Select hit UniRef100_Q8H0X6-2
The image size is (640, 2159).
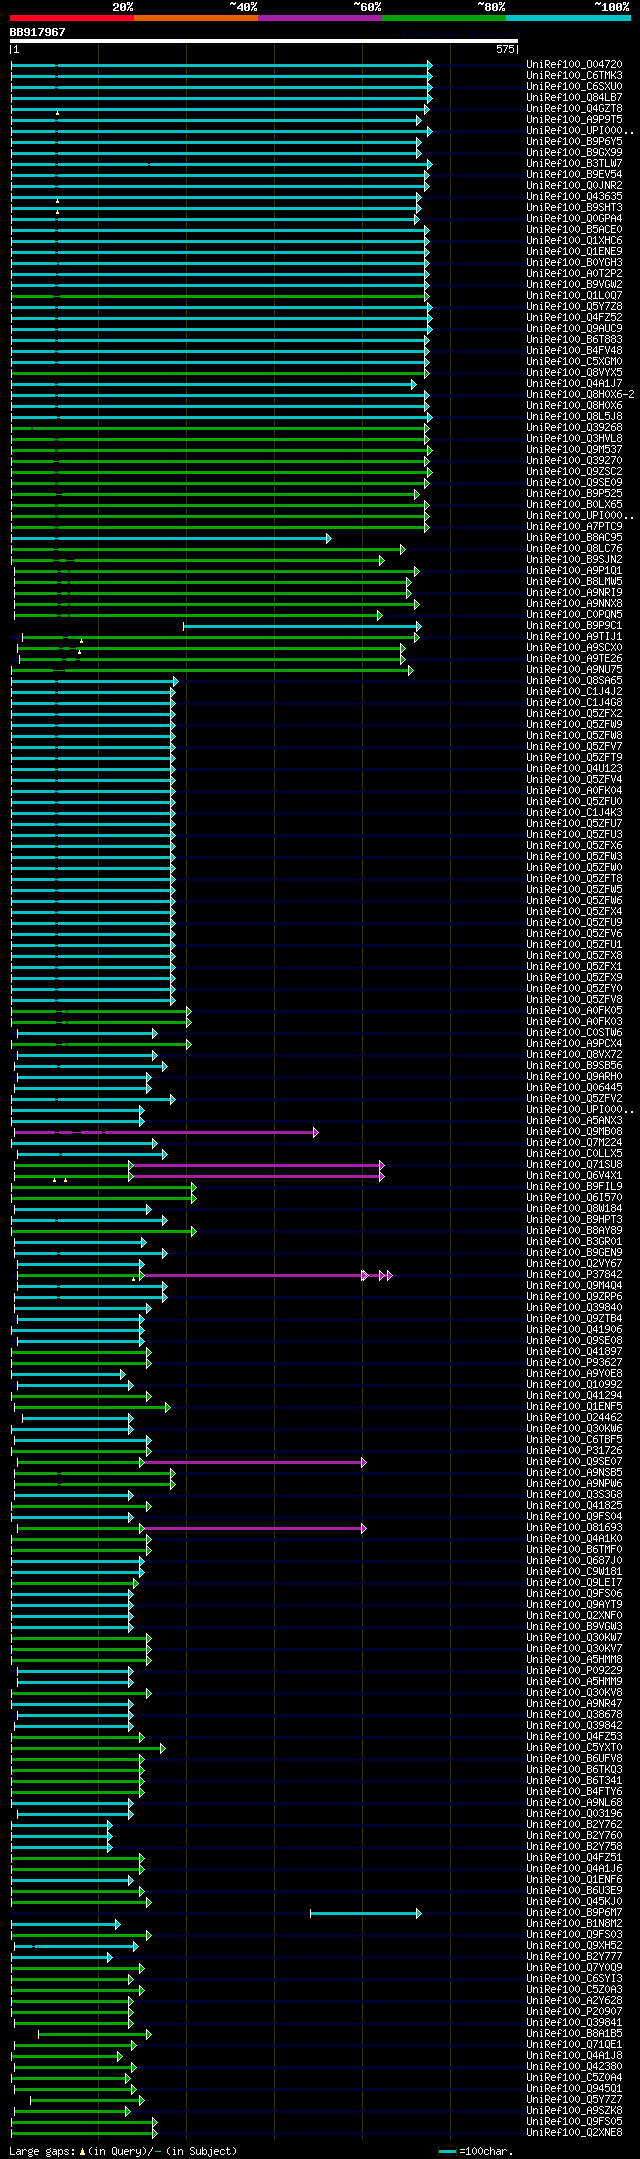[580, 394]
